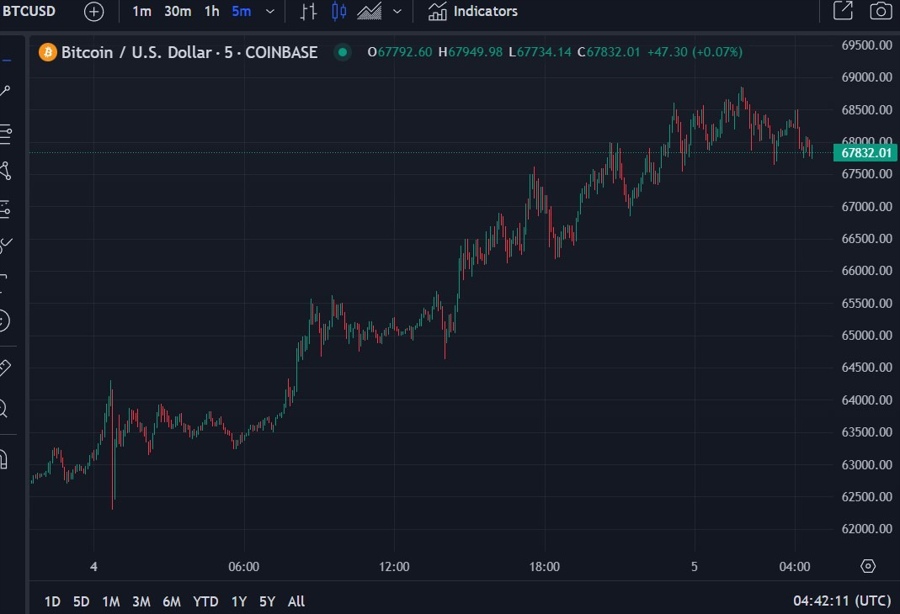Select the ruler measure tool
The height and width of the screenshot is (614, 900).
point(5,368)
